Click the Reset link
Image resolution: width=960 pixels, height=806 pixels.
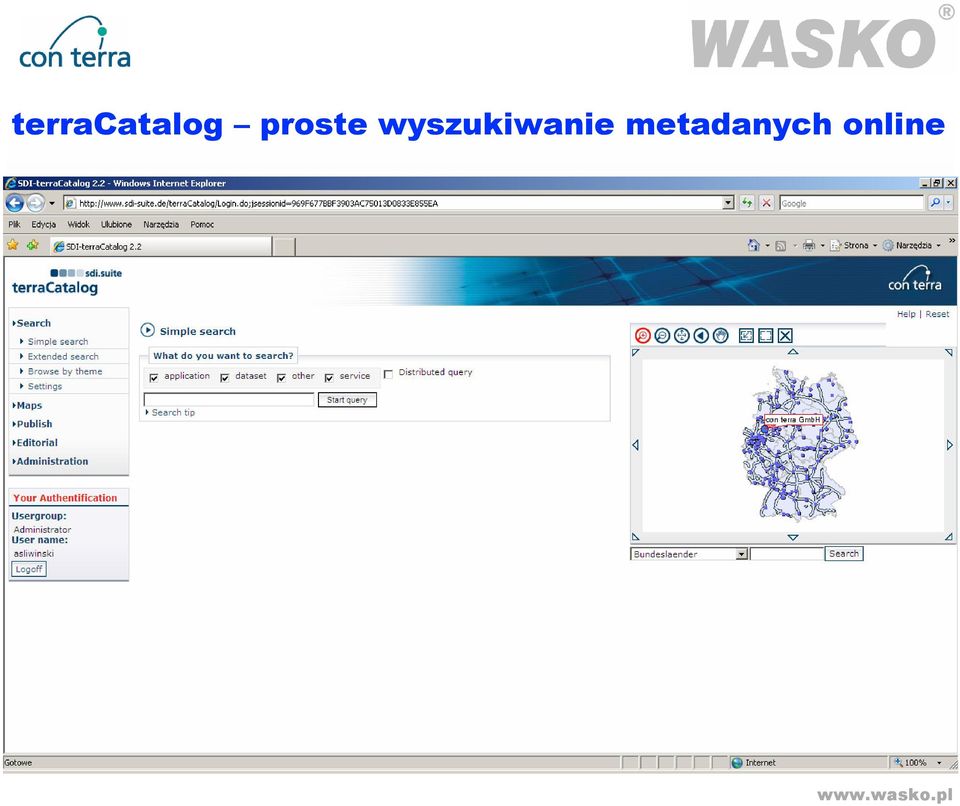click(x=937, y=314)
